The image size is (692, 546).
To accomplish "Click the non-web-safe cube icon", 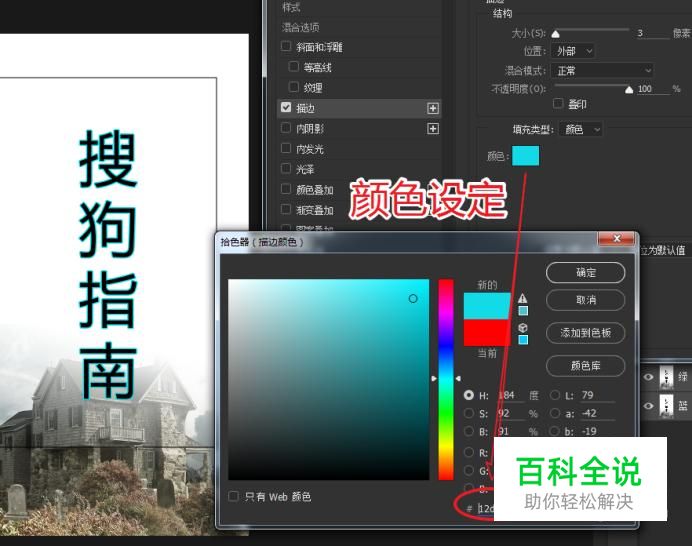I will click(x=523, y=328).
